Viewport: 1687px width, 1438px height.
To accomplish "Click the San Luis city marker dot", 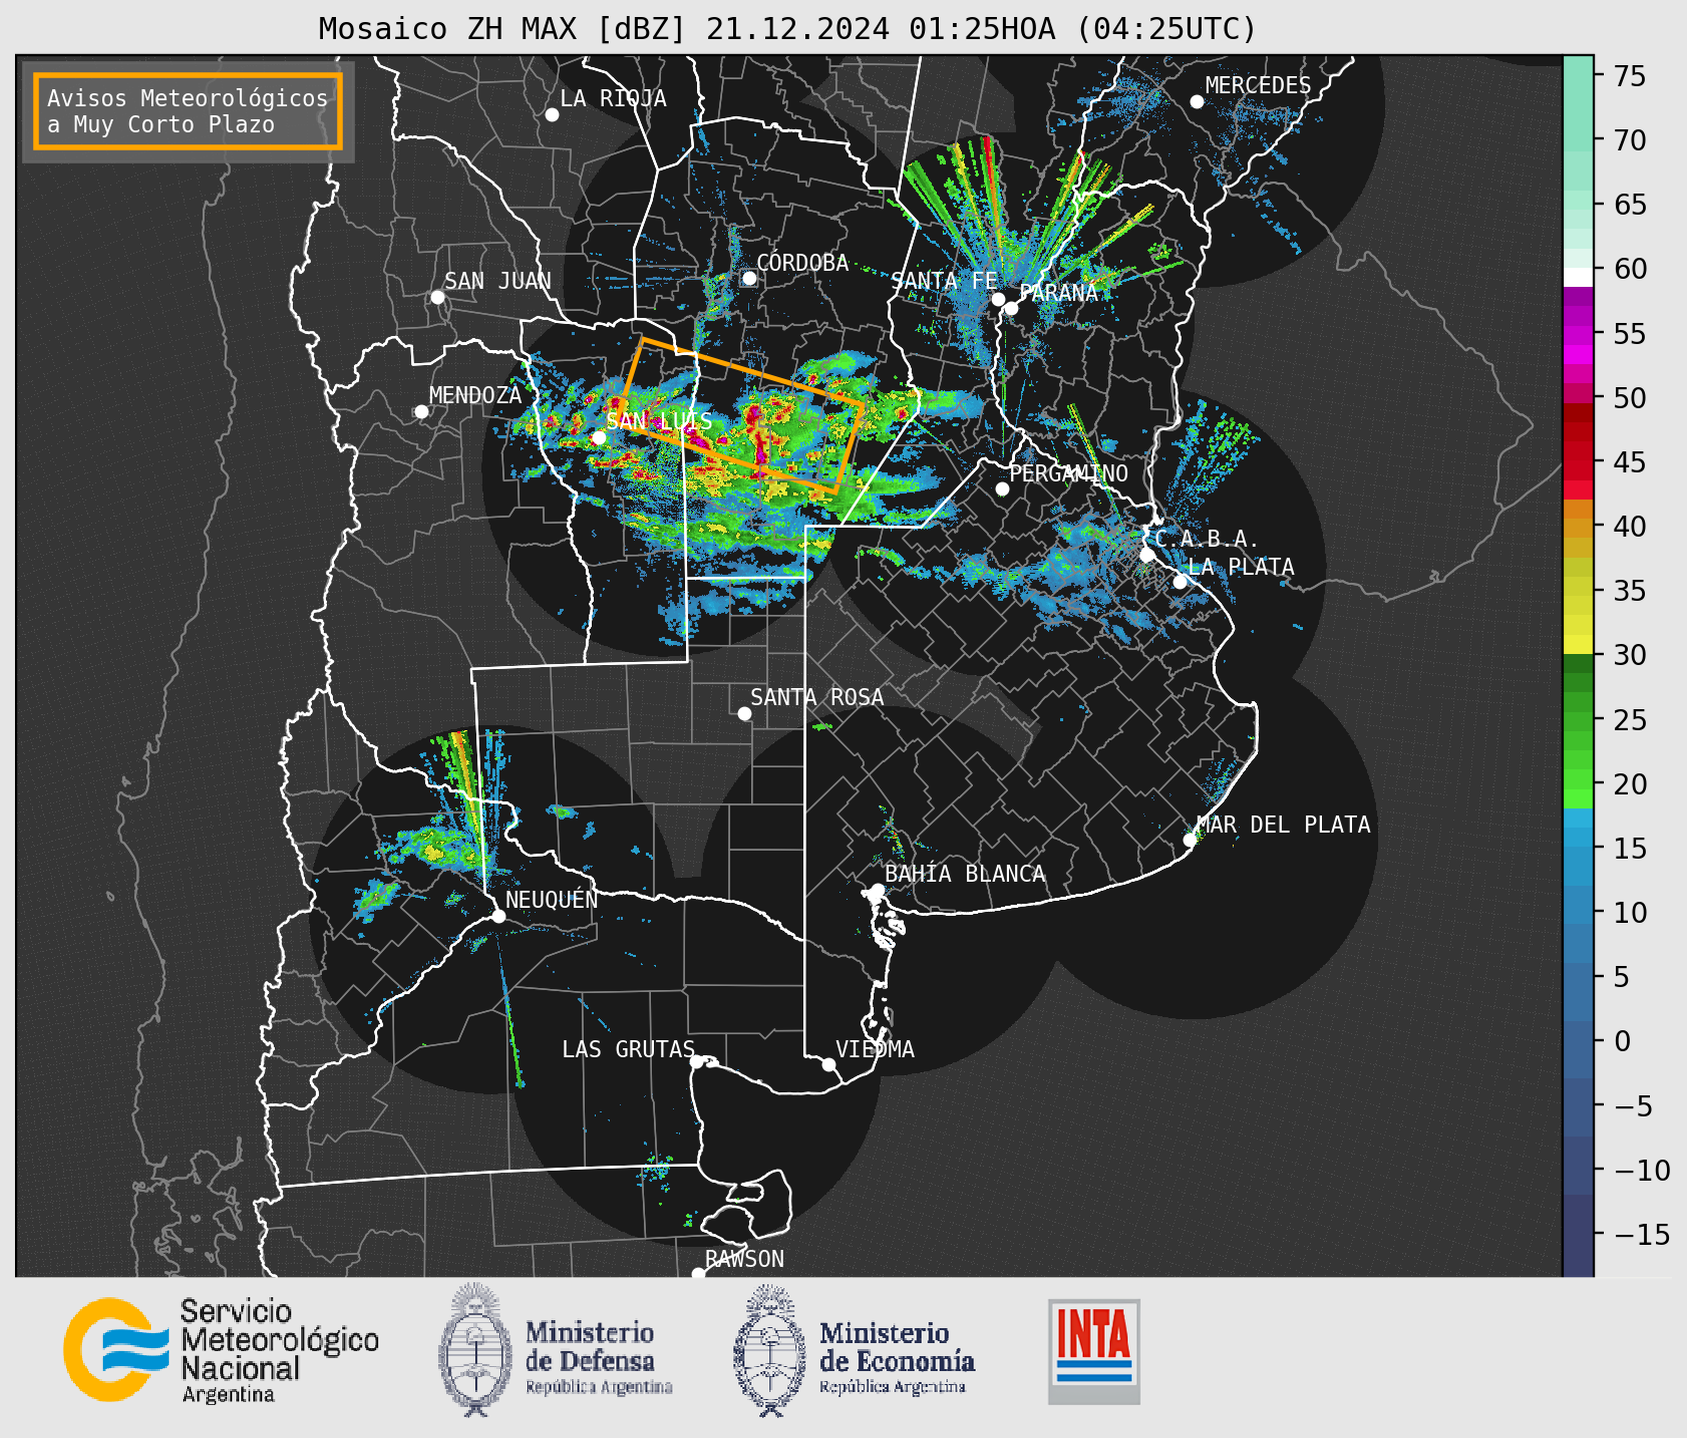I will click(598, 437).
